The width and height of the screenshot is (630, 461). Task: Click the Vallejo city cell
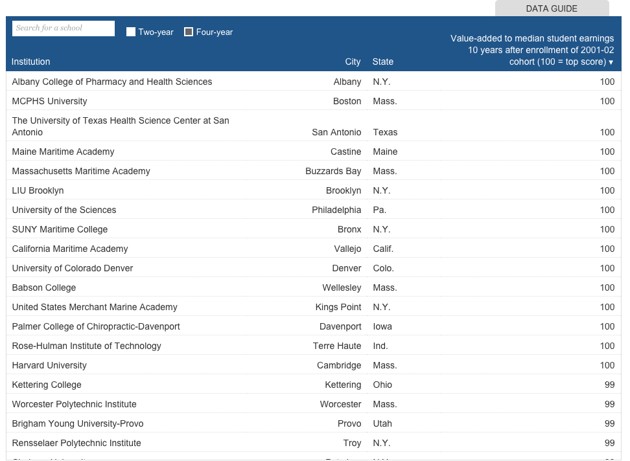coord(347,249)
